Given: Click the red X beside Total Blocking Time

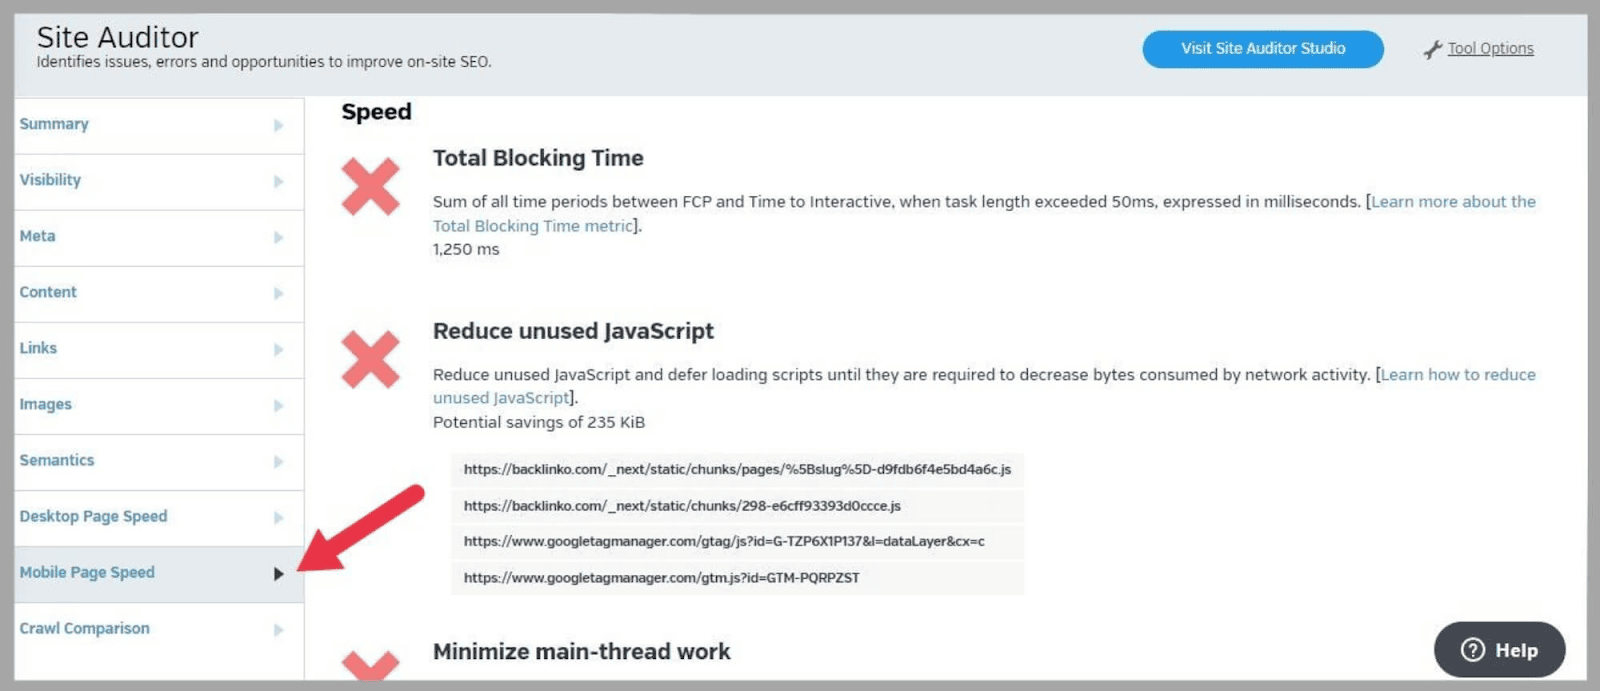Looking at the screenshot, I should click(x=371, y=186).
